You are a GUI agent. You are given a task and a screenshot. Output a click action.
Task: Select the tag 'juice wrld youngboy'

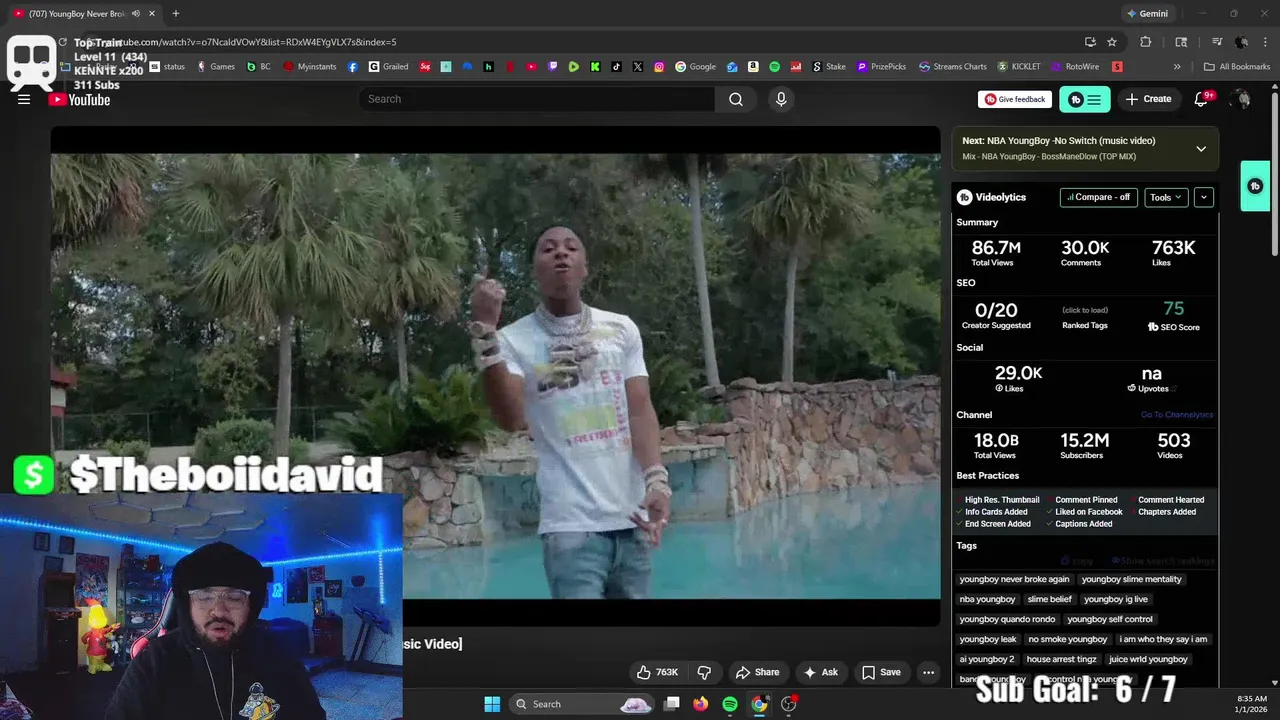[x=1148, y=659]
